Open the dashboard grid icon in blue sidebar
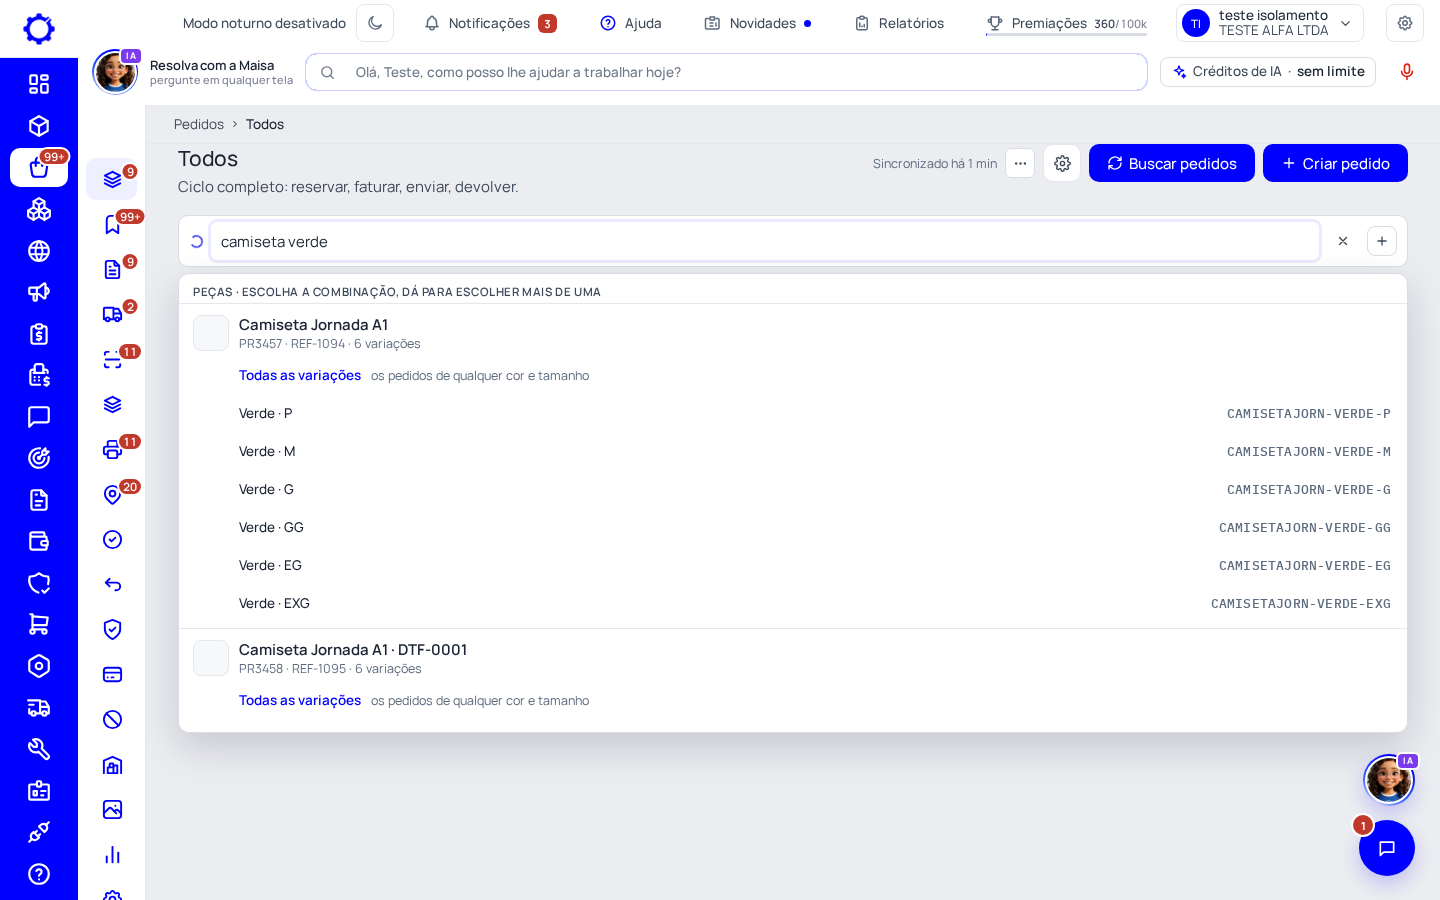This screenshot has height=900, width=1440. [x=39, y=84]
